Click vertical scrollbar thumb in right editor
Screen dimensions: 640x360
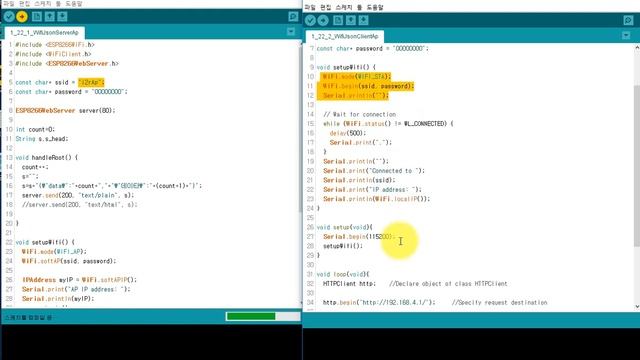pos(637,165)
